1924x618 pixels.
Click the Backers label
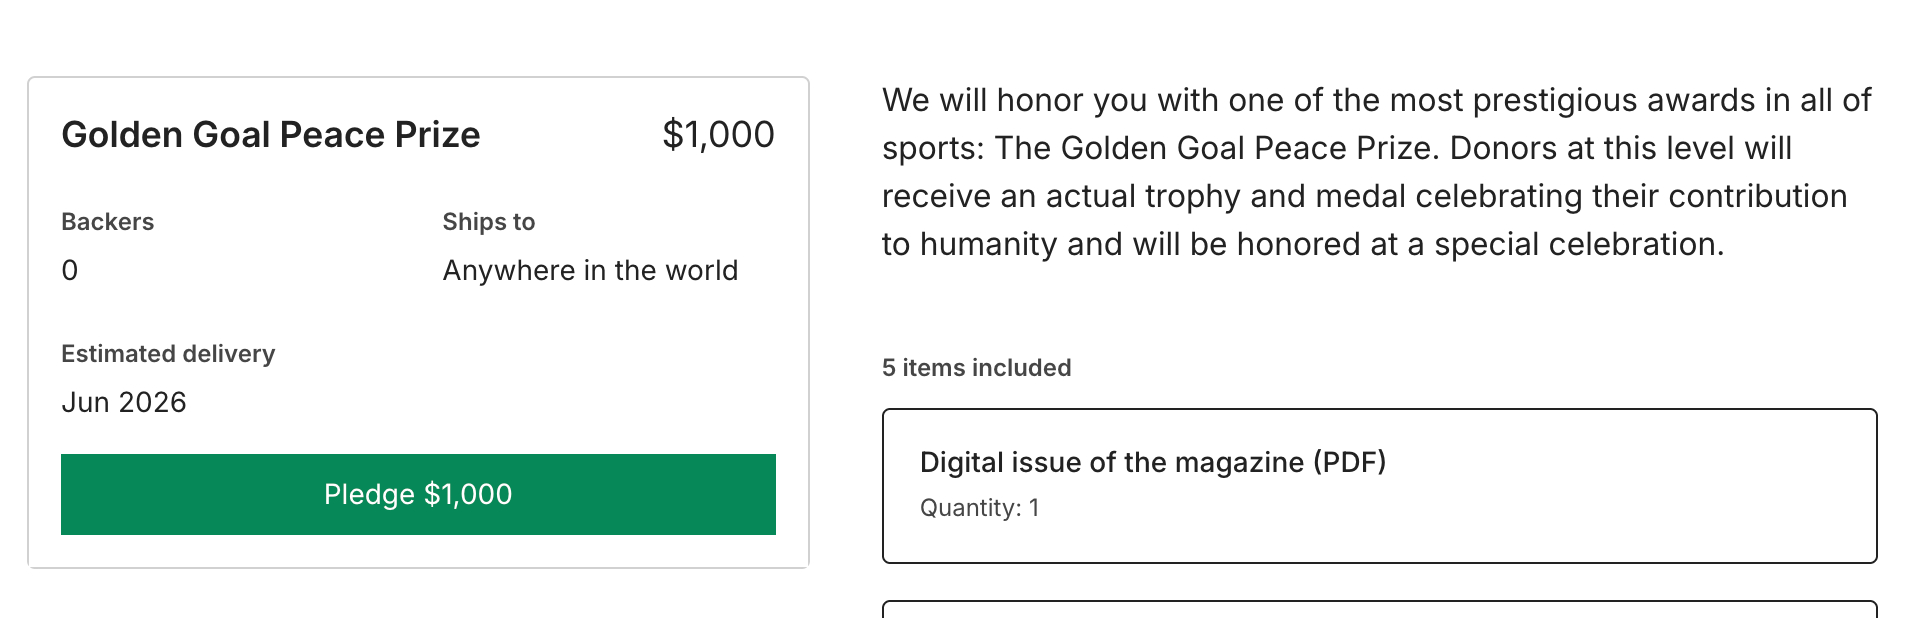tap(107, 222)
